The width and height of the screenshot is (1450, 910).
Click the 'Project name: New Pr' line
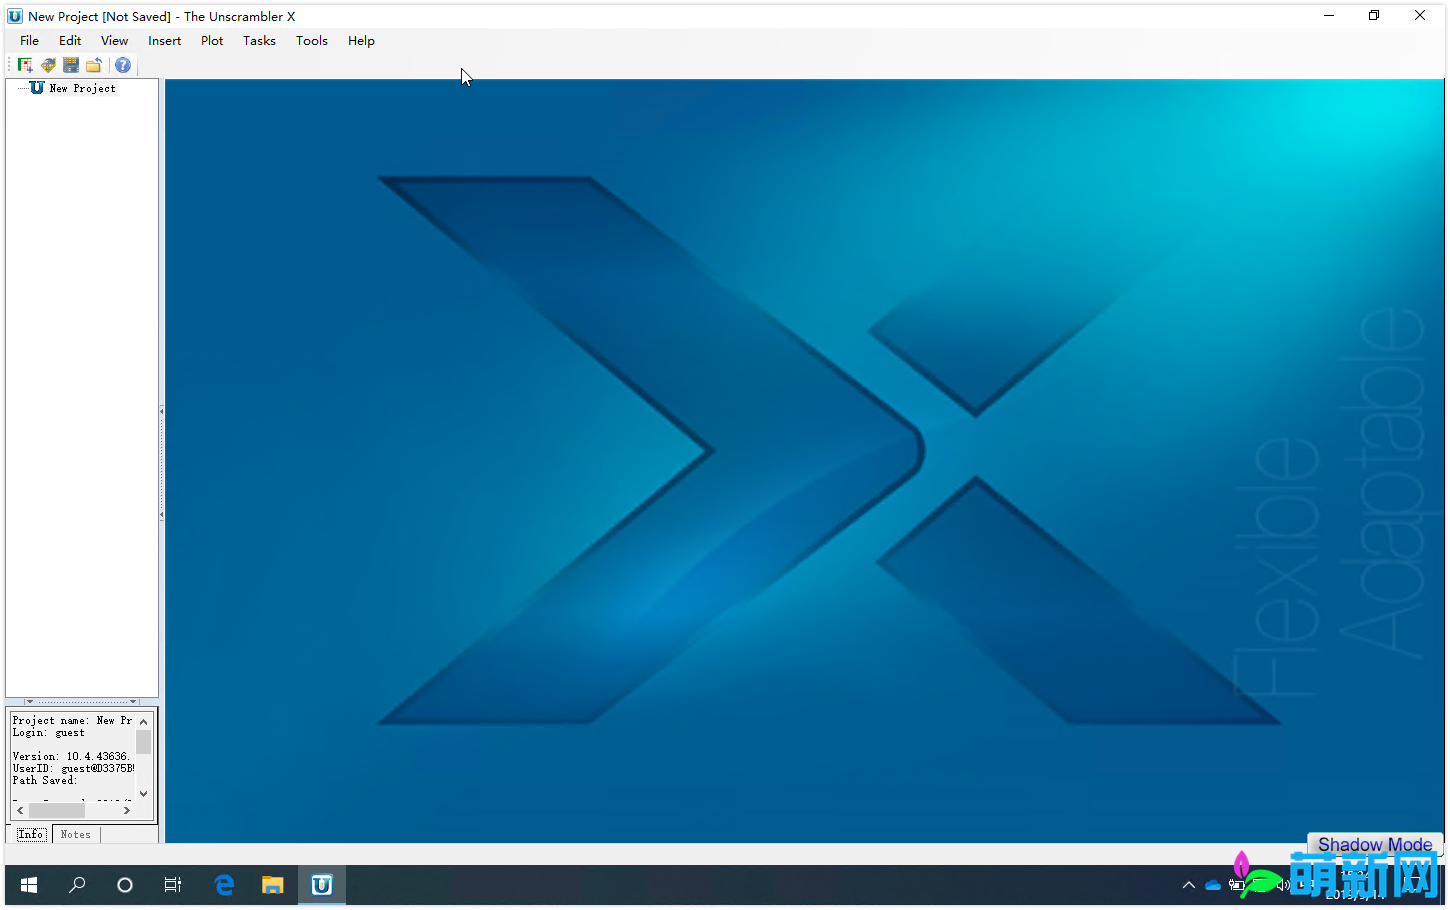coord(72,720)
